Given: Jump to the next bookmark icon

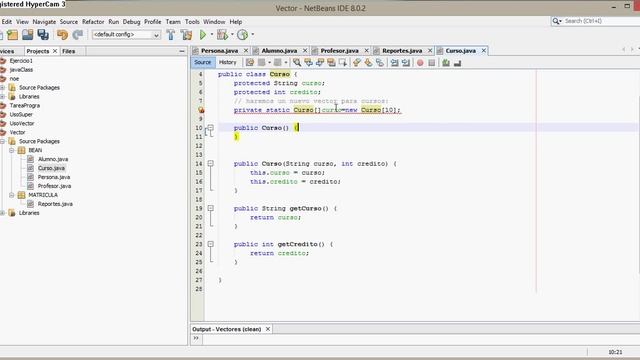Looking at the screenshot, I should [x=368, y=62].
